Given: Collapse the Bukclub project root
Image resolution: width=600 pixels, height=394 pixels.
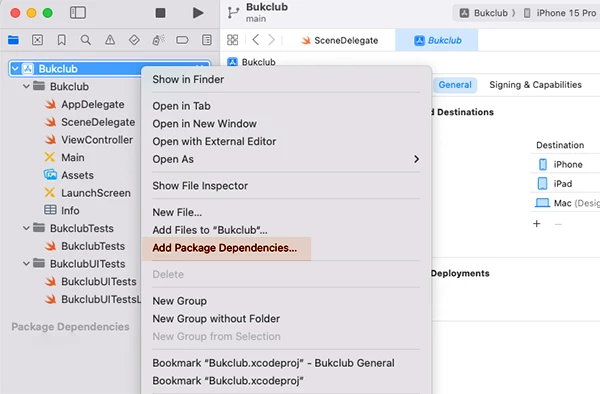Looking at the screenshot, I should 15,69.
